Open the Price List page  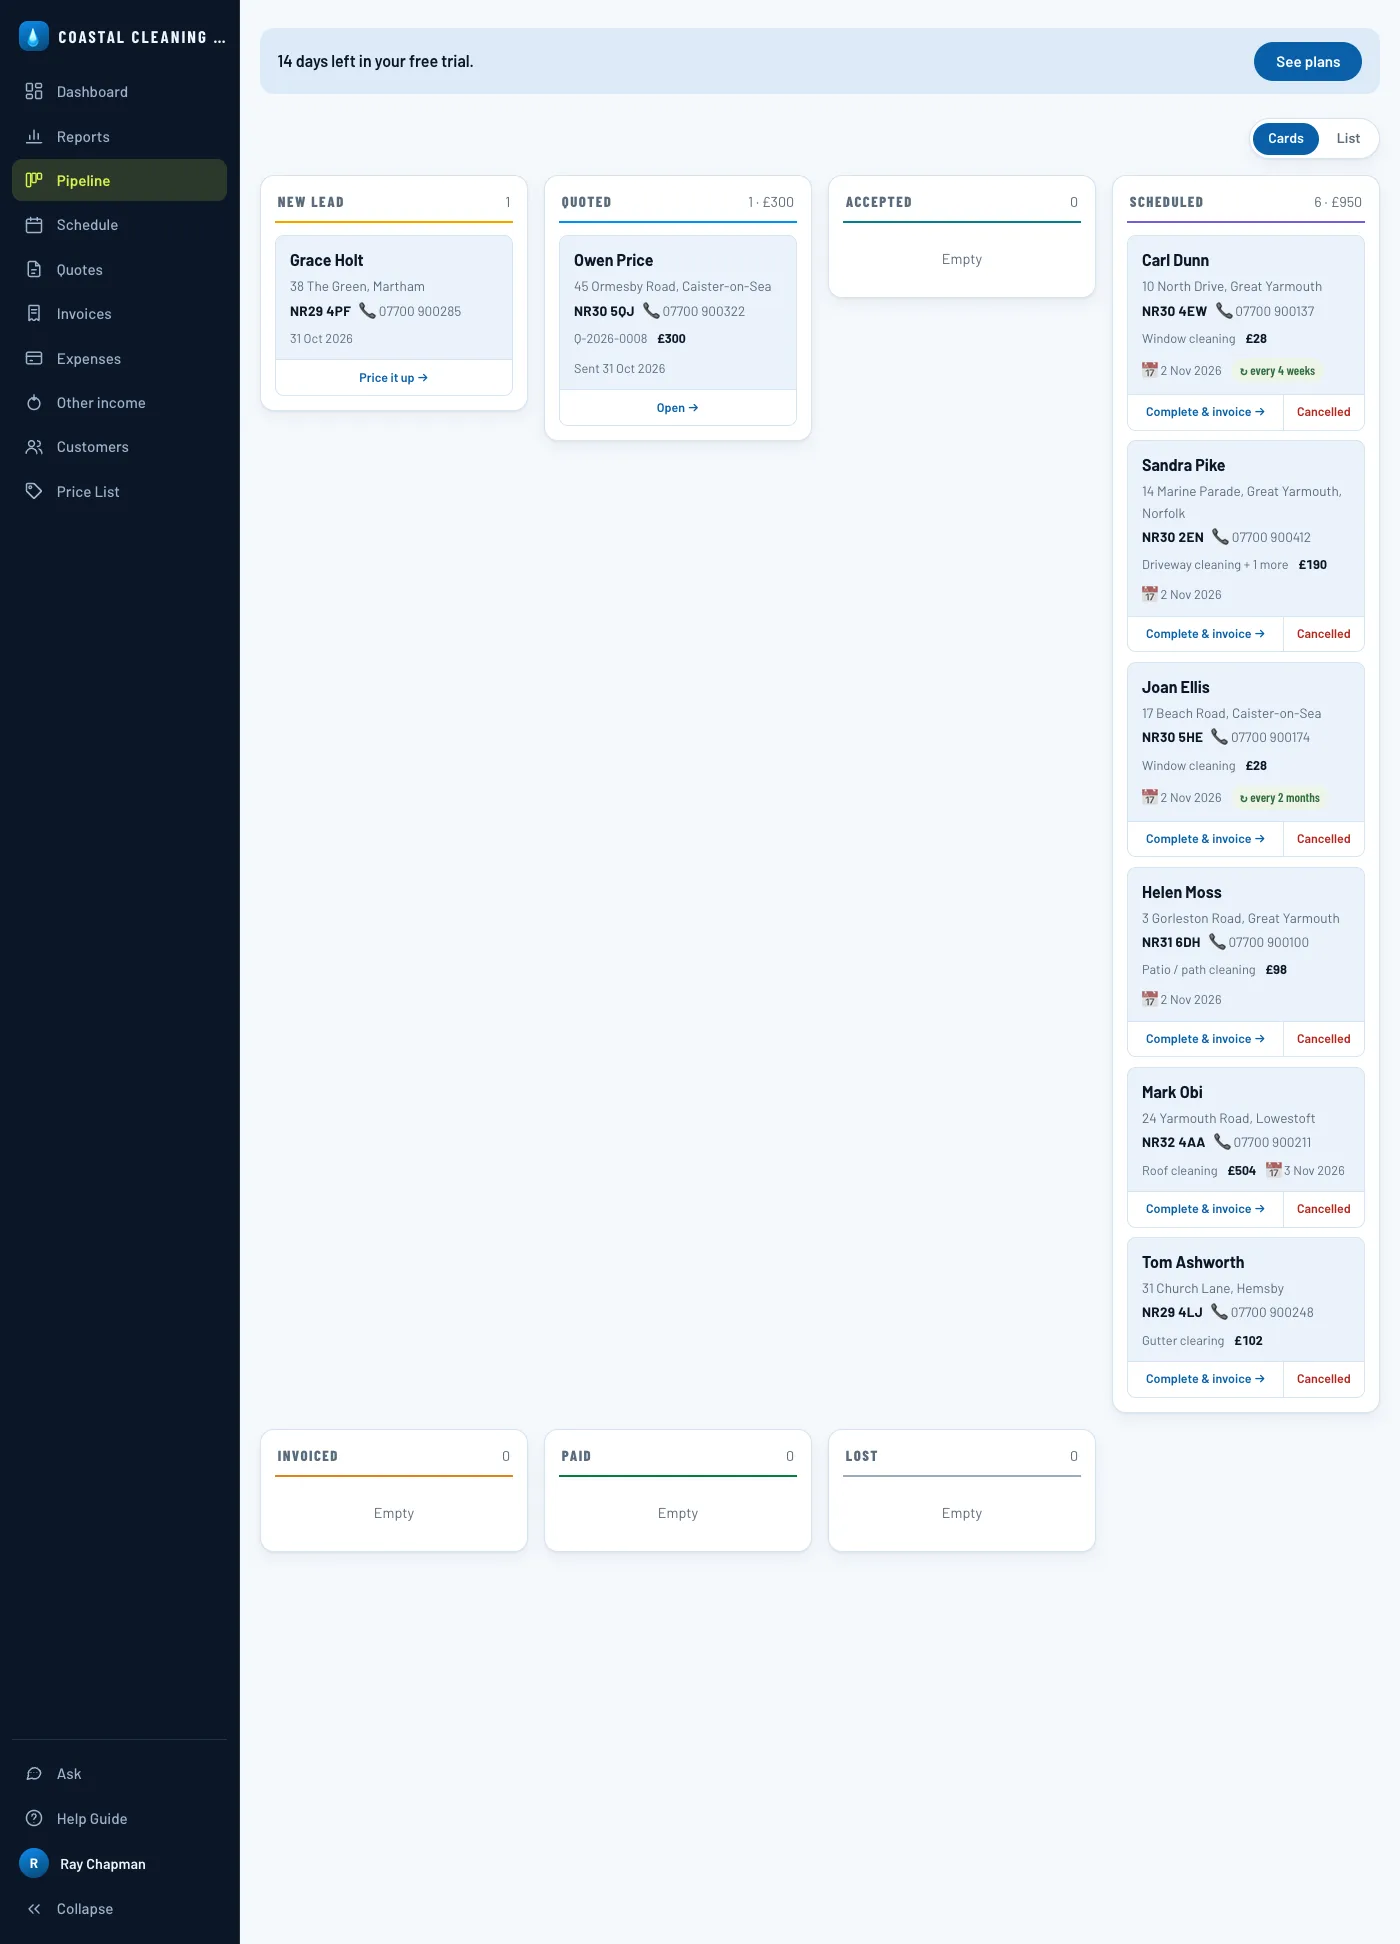tap(119, 492)
